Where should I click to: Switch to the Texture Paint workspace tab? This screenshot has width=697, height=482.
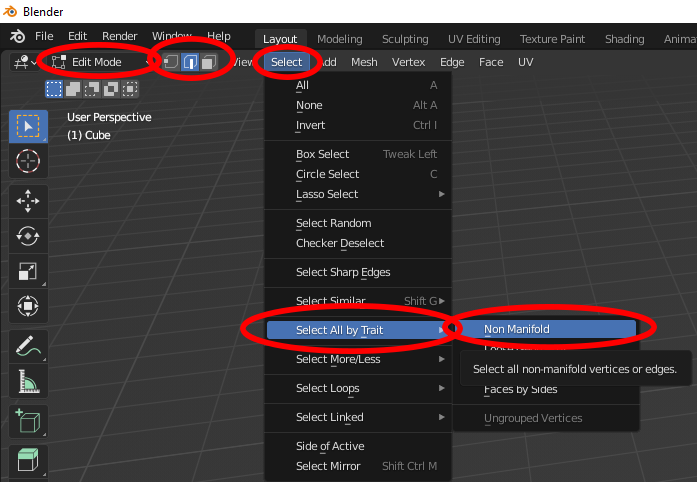pyautogui.click(x=553, y=39)
